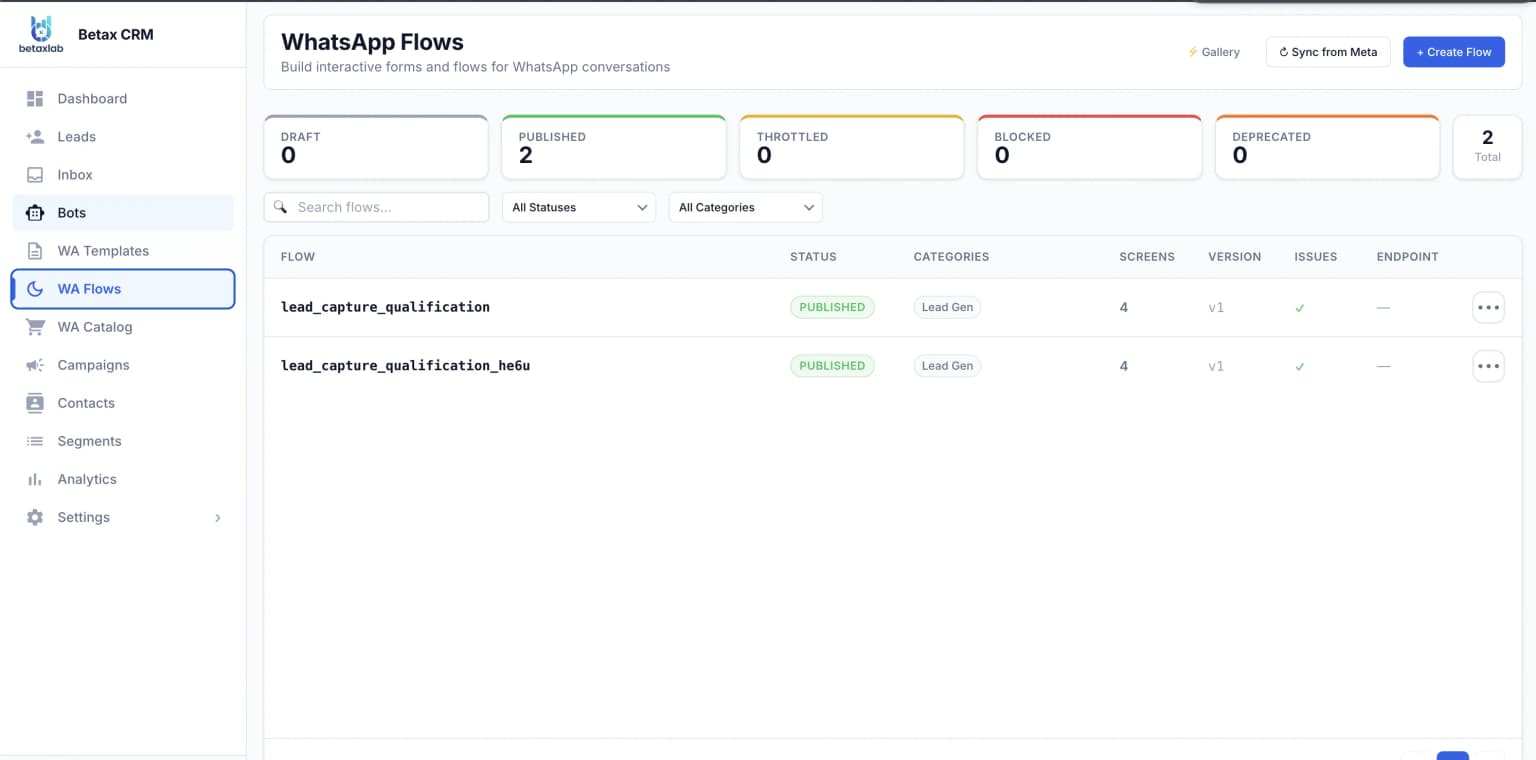The width and height of the screenshot is (1536, 760).
Task: Open WA Catalog from sidebar
Action: [123, 327]
